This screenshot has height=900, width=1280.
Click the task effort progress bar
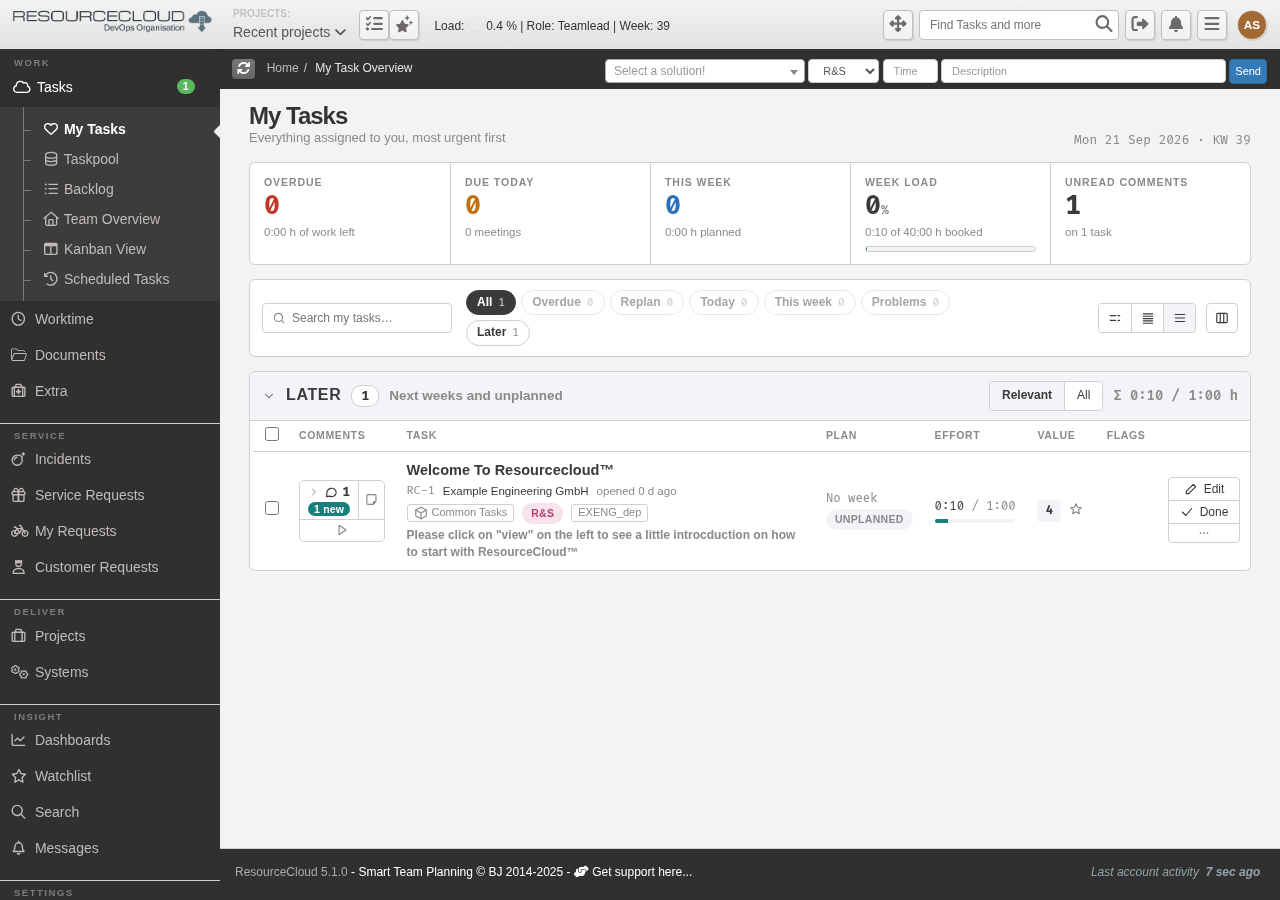975,521
